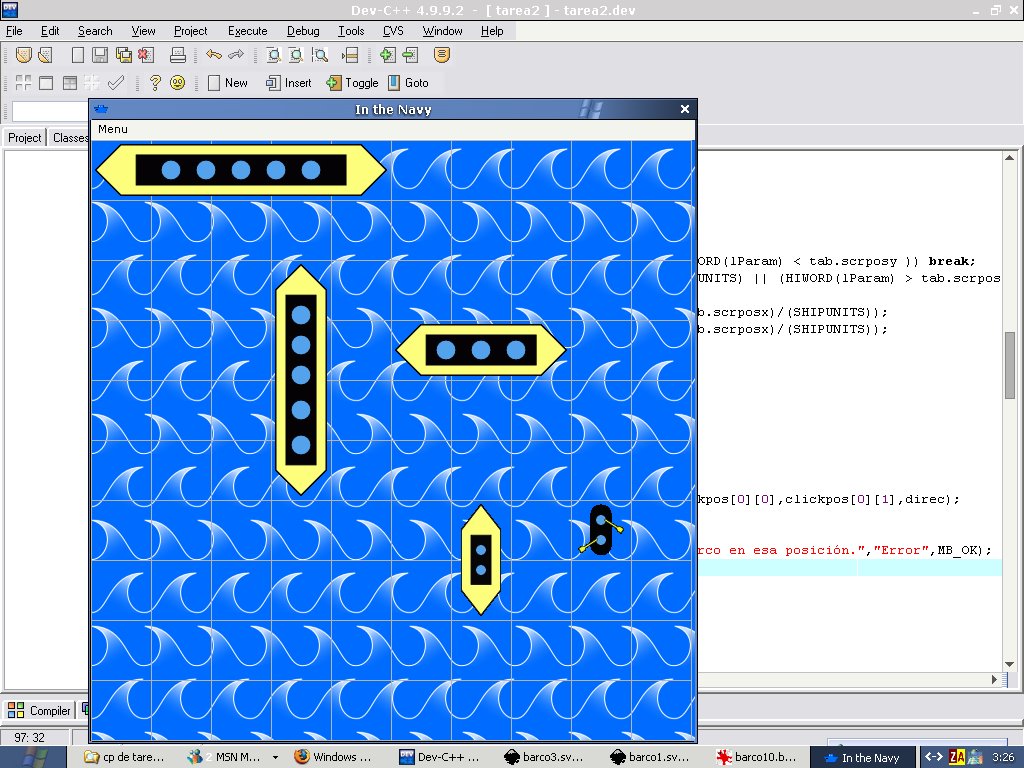1024x768 pixels.
Task: Click the Go to Line icon
Action: coord(350,55)
